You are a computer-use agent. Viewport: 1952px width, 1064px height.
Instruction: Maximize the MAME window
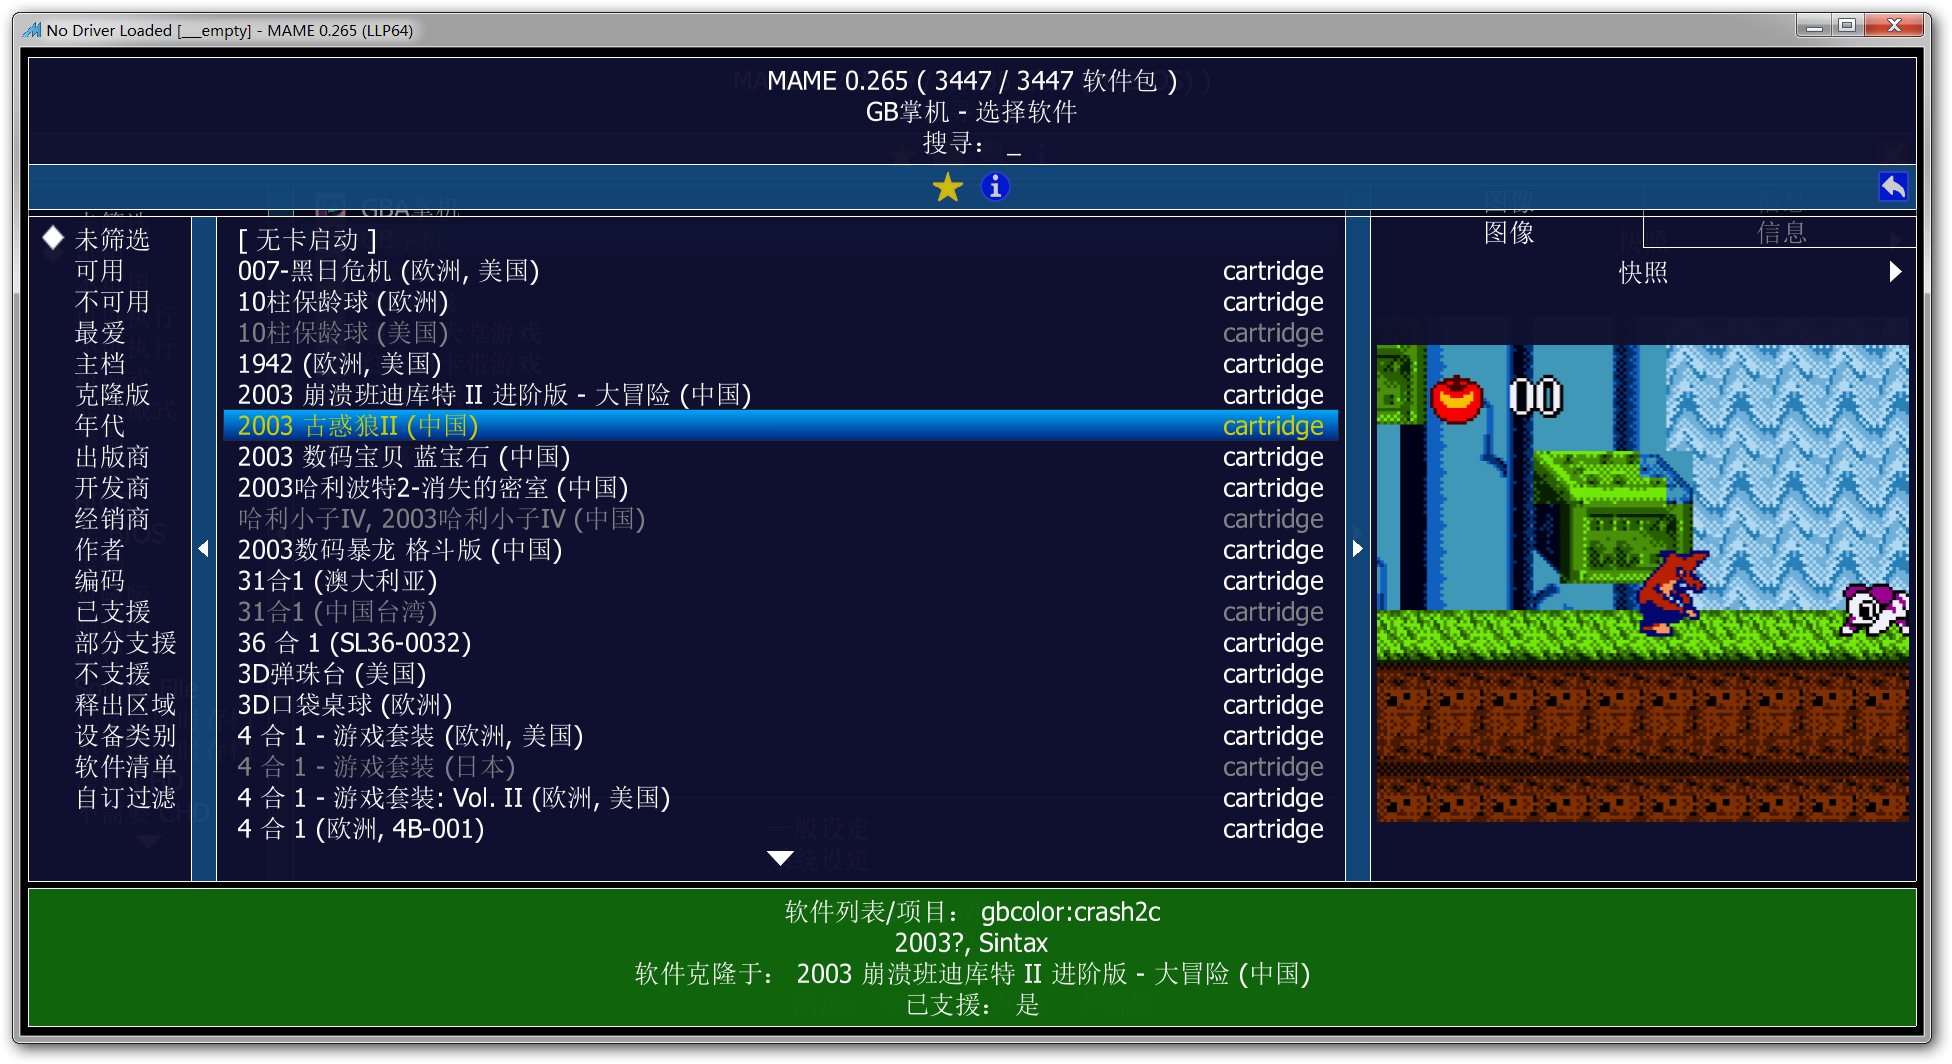(x=1847, y=26)
